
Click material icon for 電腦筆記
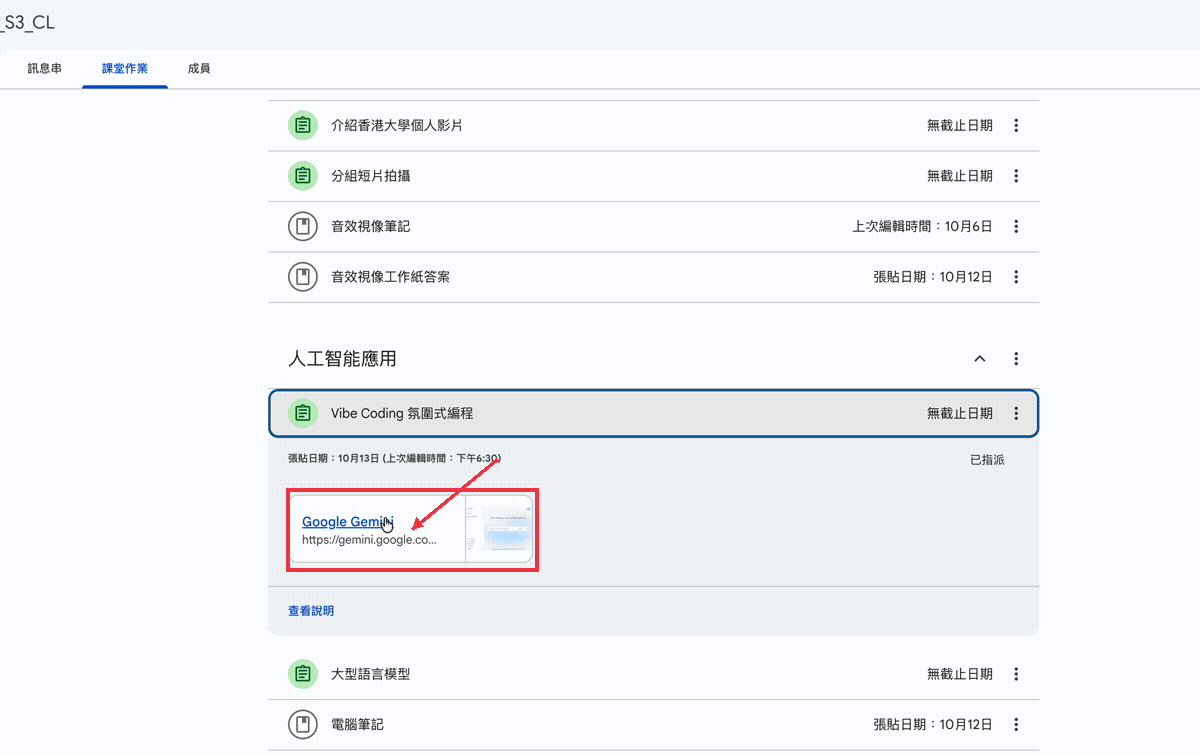[302, 724]
